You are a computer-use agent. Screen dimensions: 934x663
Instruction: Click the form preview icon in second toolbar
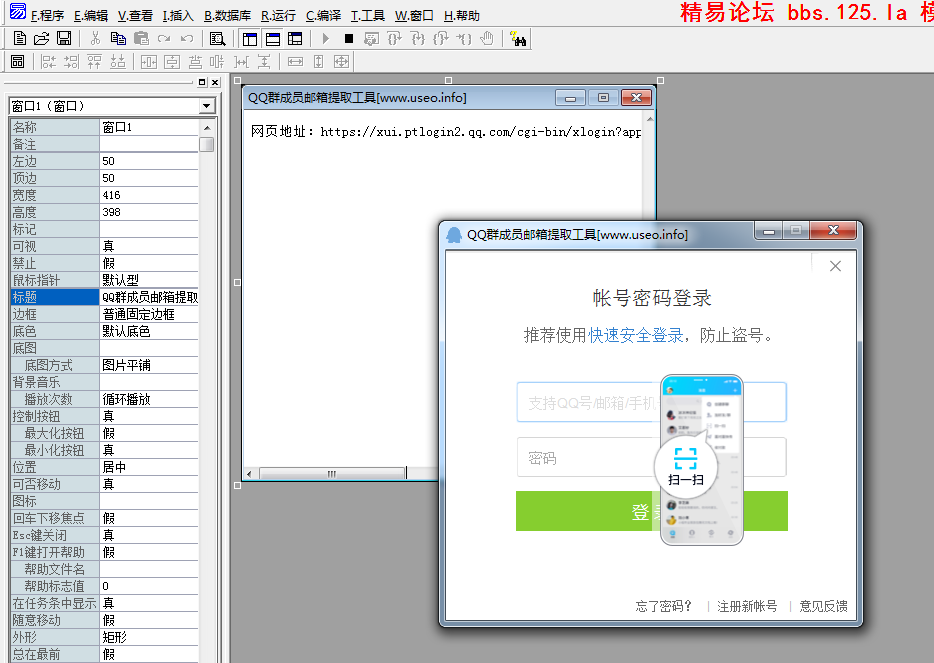click(x=18, y=61)
